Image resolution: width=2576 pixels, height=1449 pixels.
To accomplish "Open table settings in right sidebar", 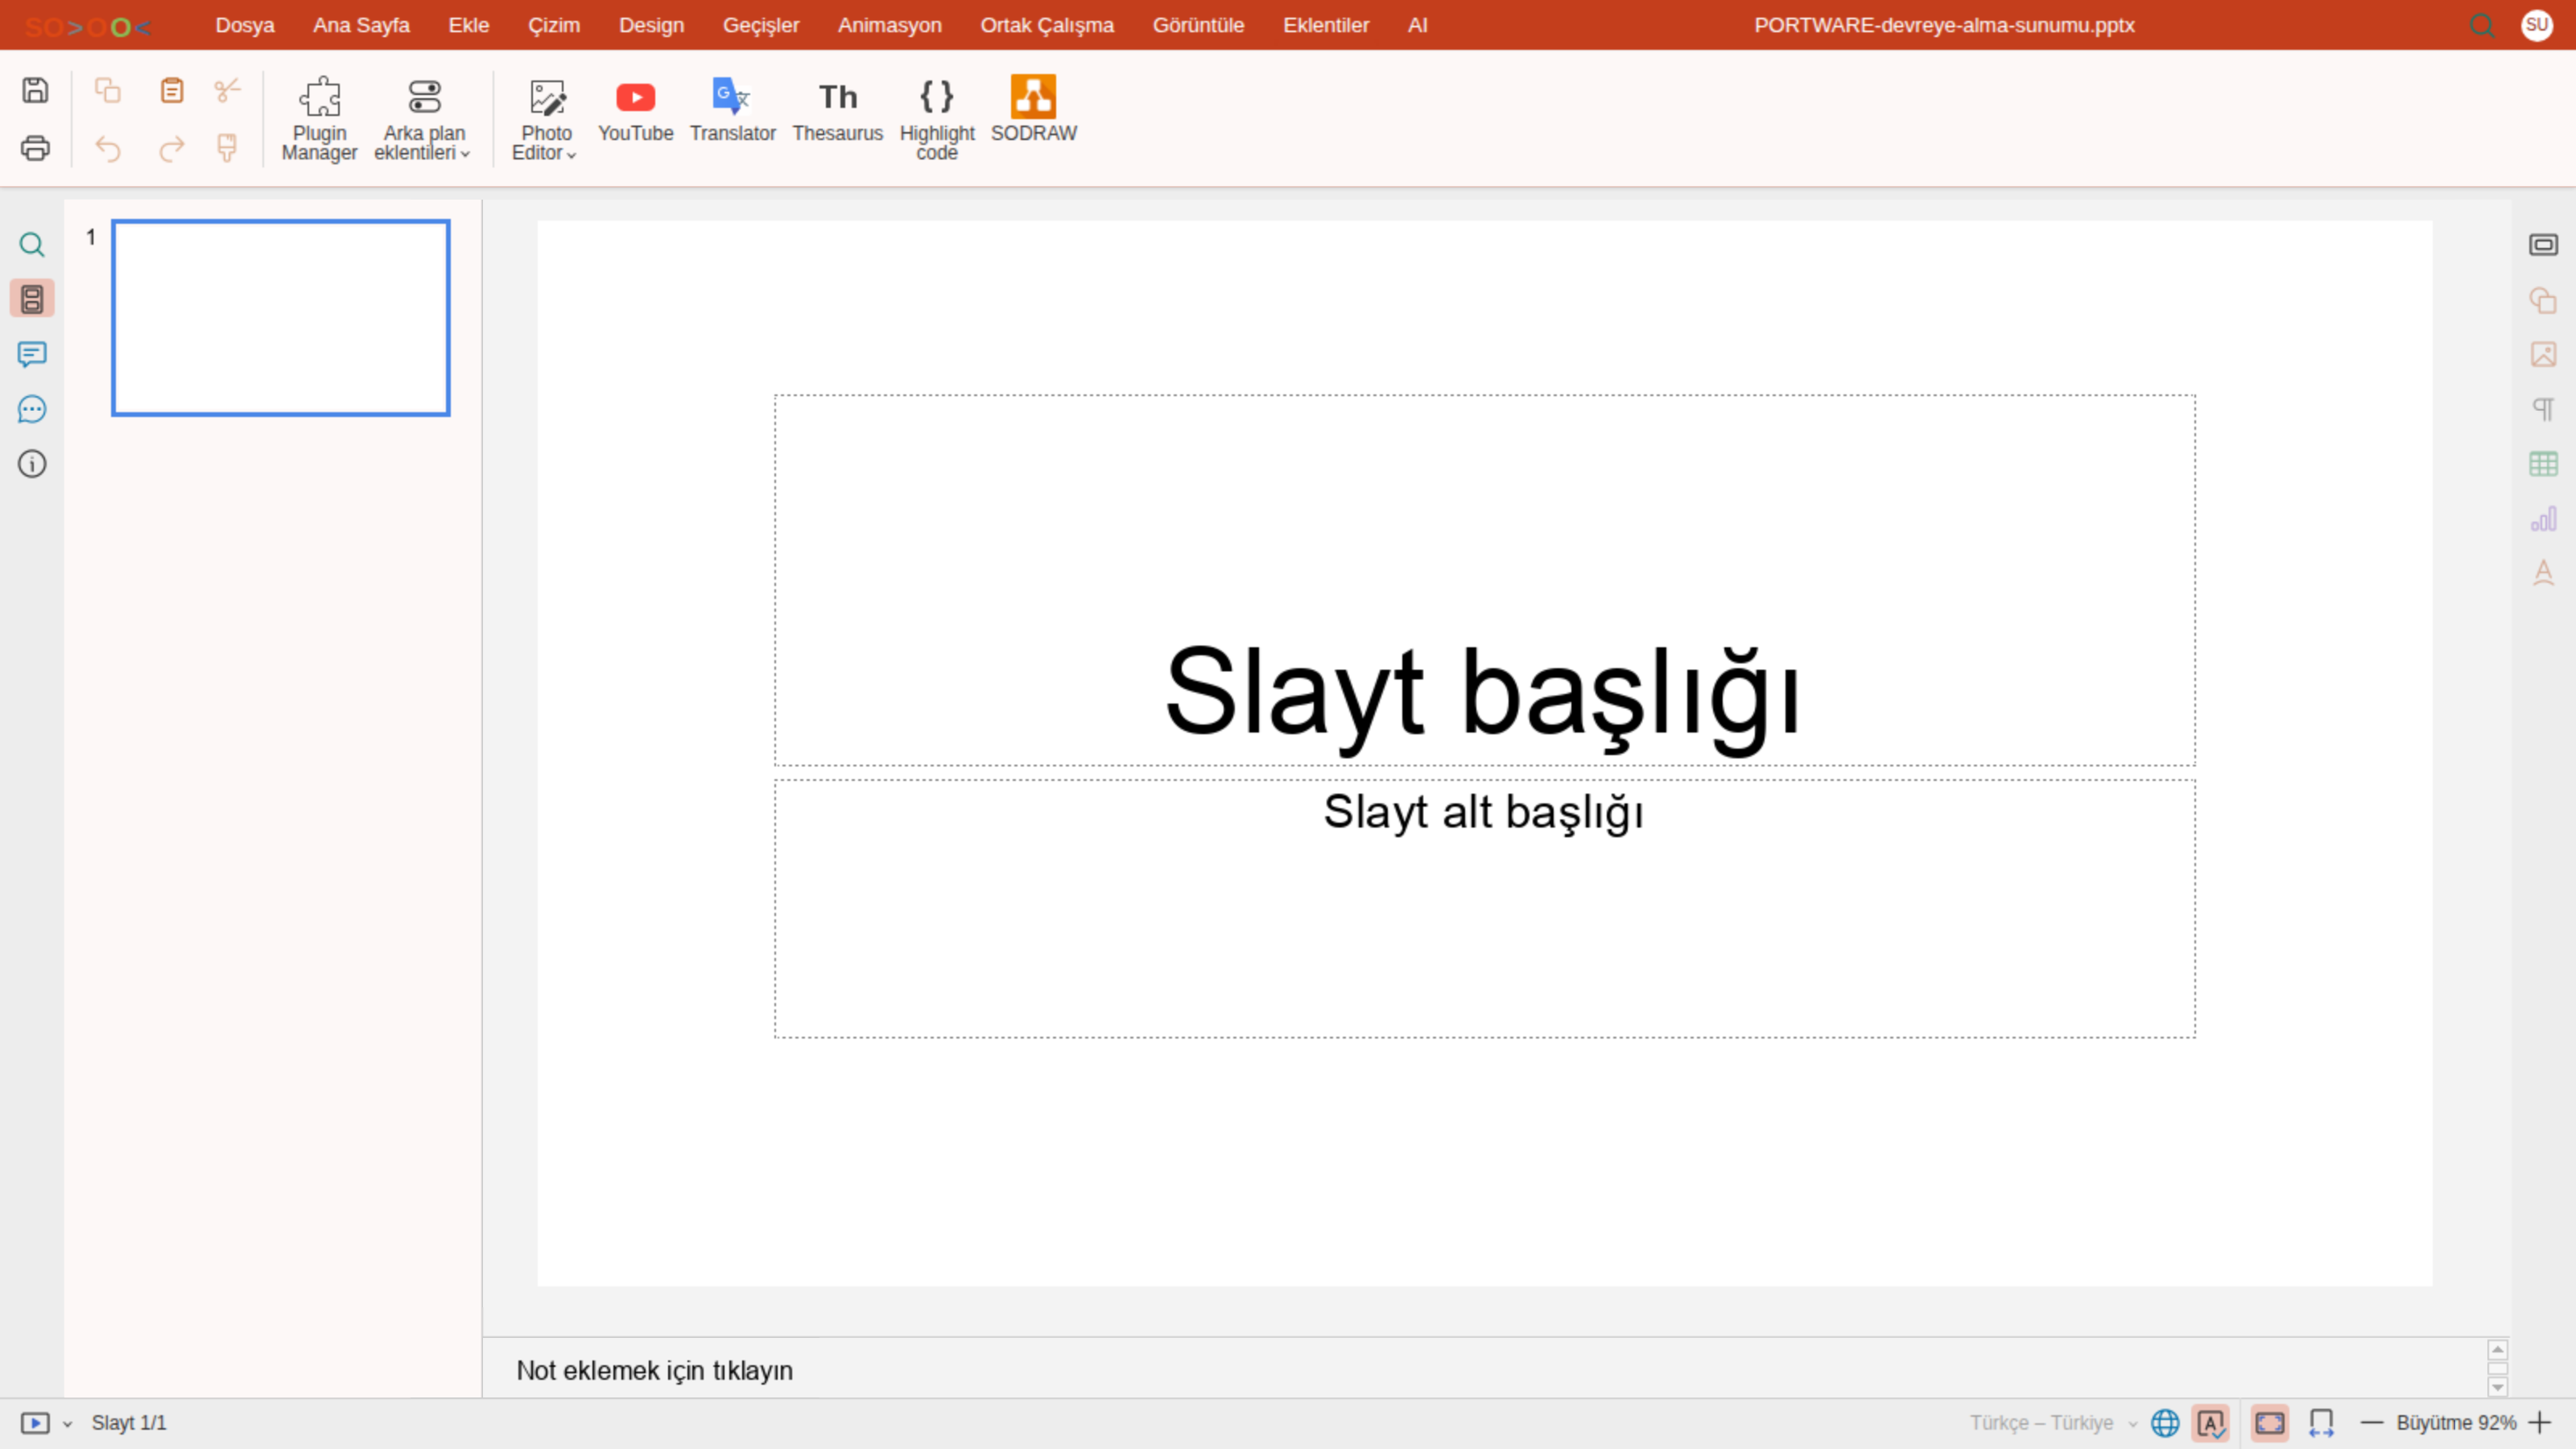I will click(2543, 464).
